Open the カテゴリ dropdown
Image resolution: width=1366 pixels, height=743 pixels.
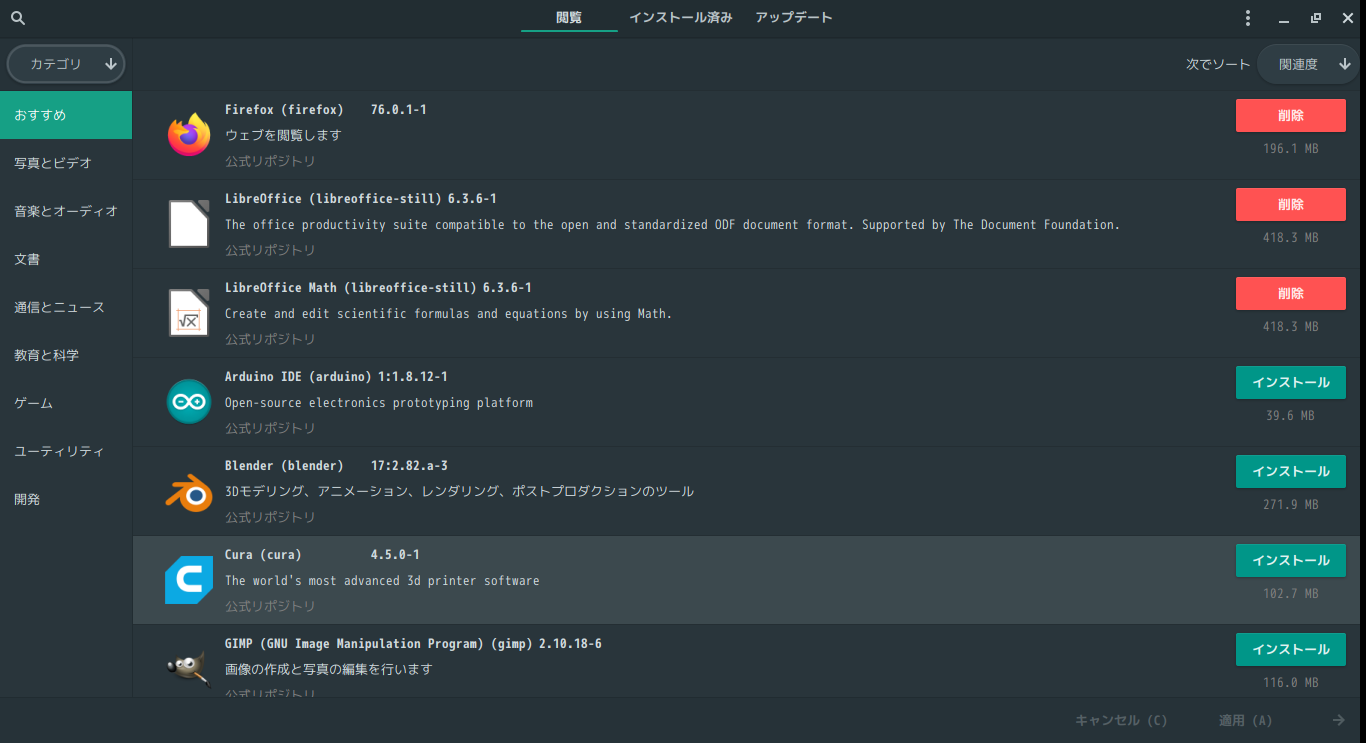66,64
